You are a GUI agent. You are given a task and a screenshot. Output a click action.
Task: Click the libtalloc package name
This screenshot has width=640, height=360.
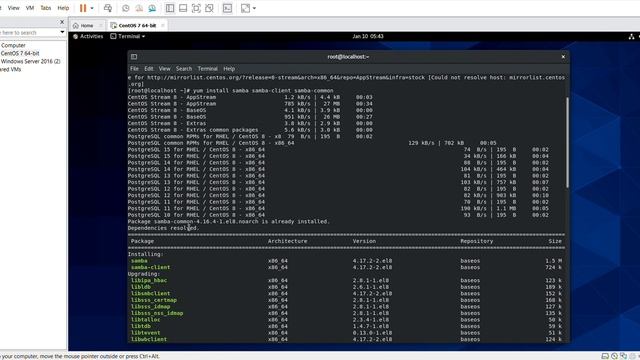[x=146, y=320]
